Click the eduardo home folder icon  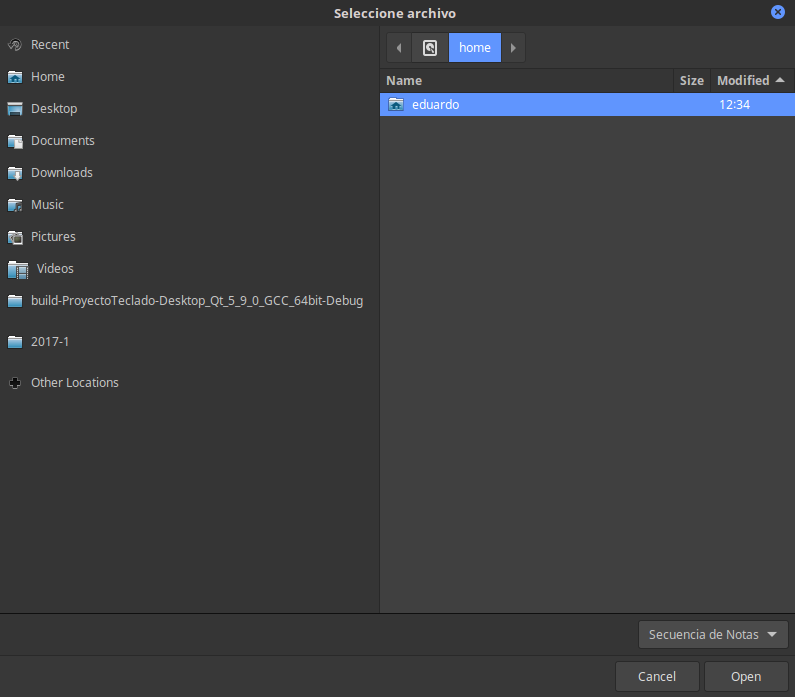[396, 104]
